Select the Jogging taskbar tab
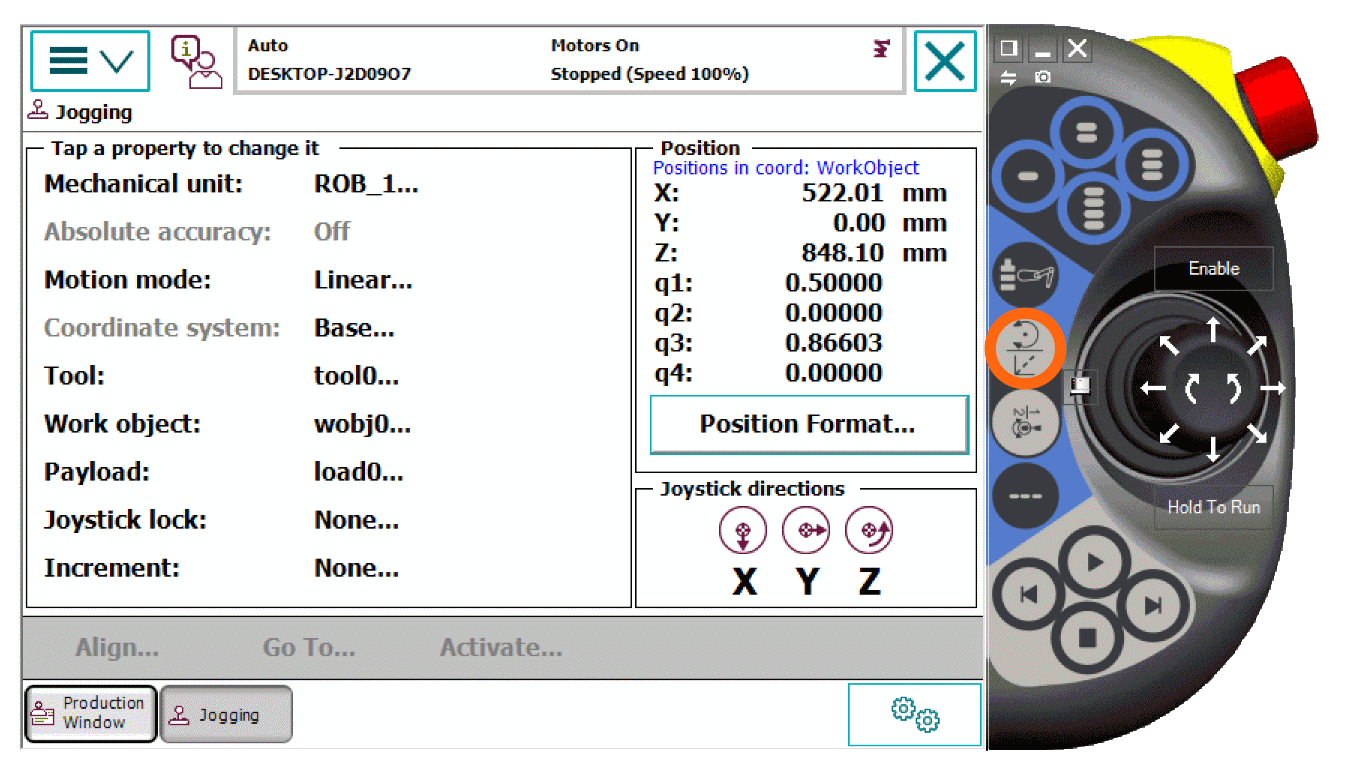Screen dimensions: 1349x776 click(x=226, y=715)
